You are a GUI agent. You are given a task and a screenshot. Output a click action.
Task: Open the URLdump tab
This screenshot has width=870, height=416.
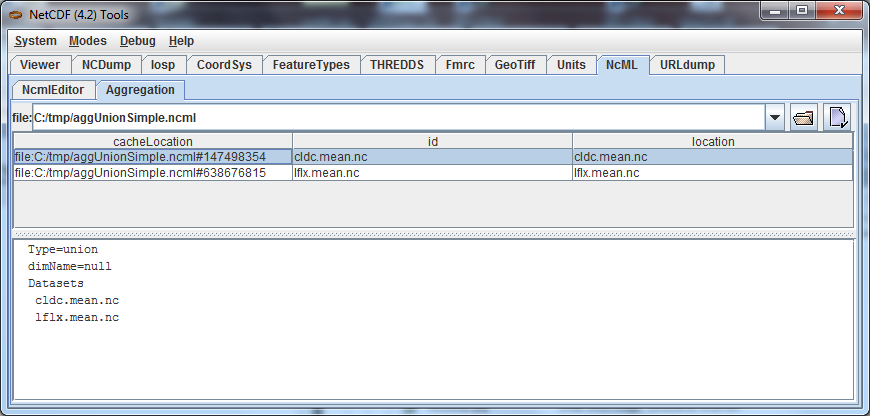coord(687,65)
